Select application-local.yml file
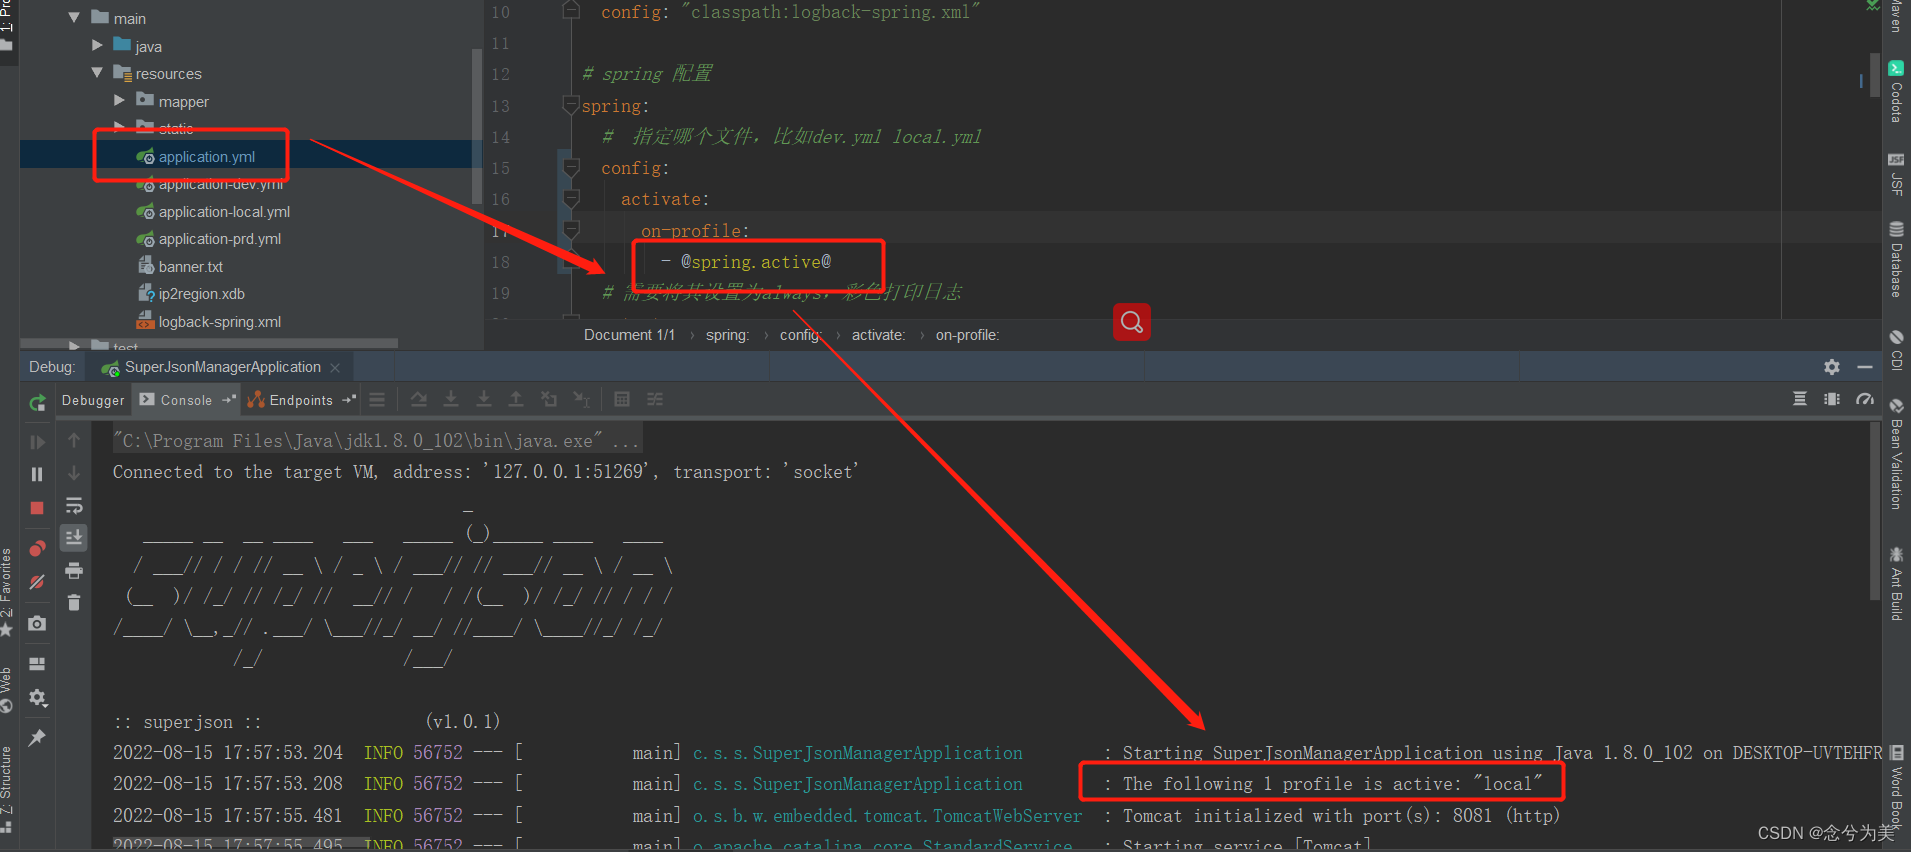This screenshot has height=852, width=1911. click(213, 212)
